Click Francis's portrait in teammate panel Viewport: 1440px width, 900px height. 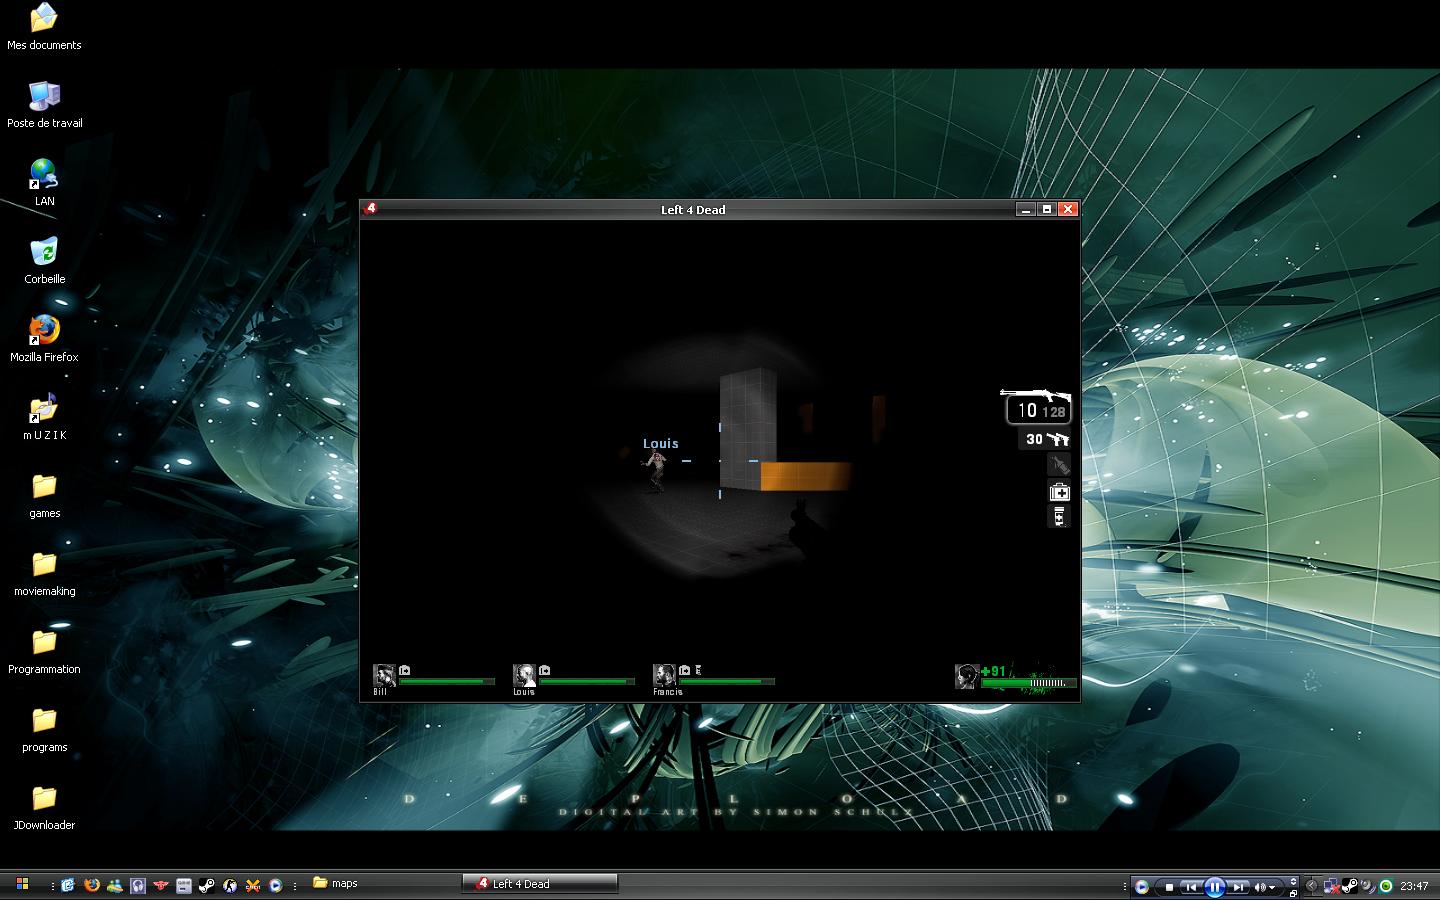[x=664, y=675]
